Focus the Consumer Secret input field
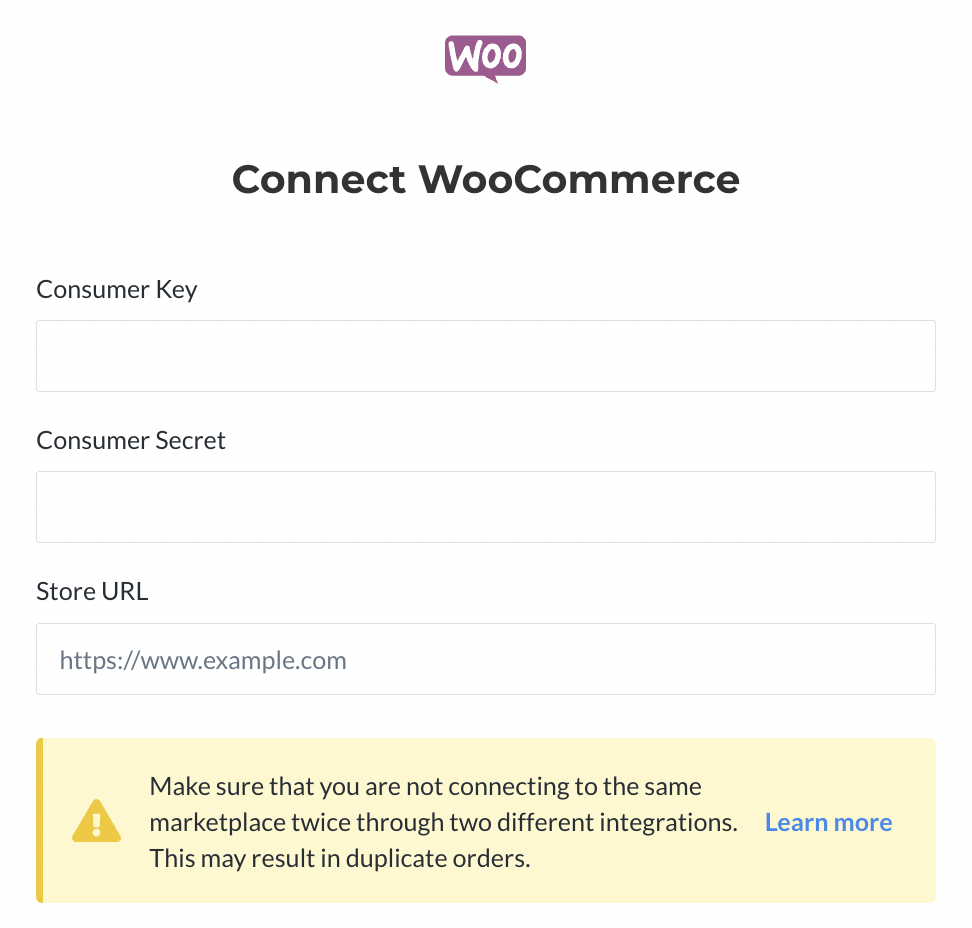 485,507
